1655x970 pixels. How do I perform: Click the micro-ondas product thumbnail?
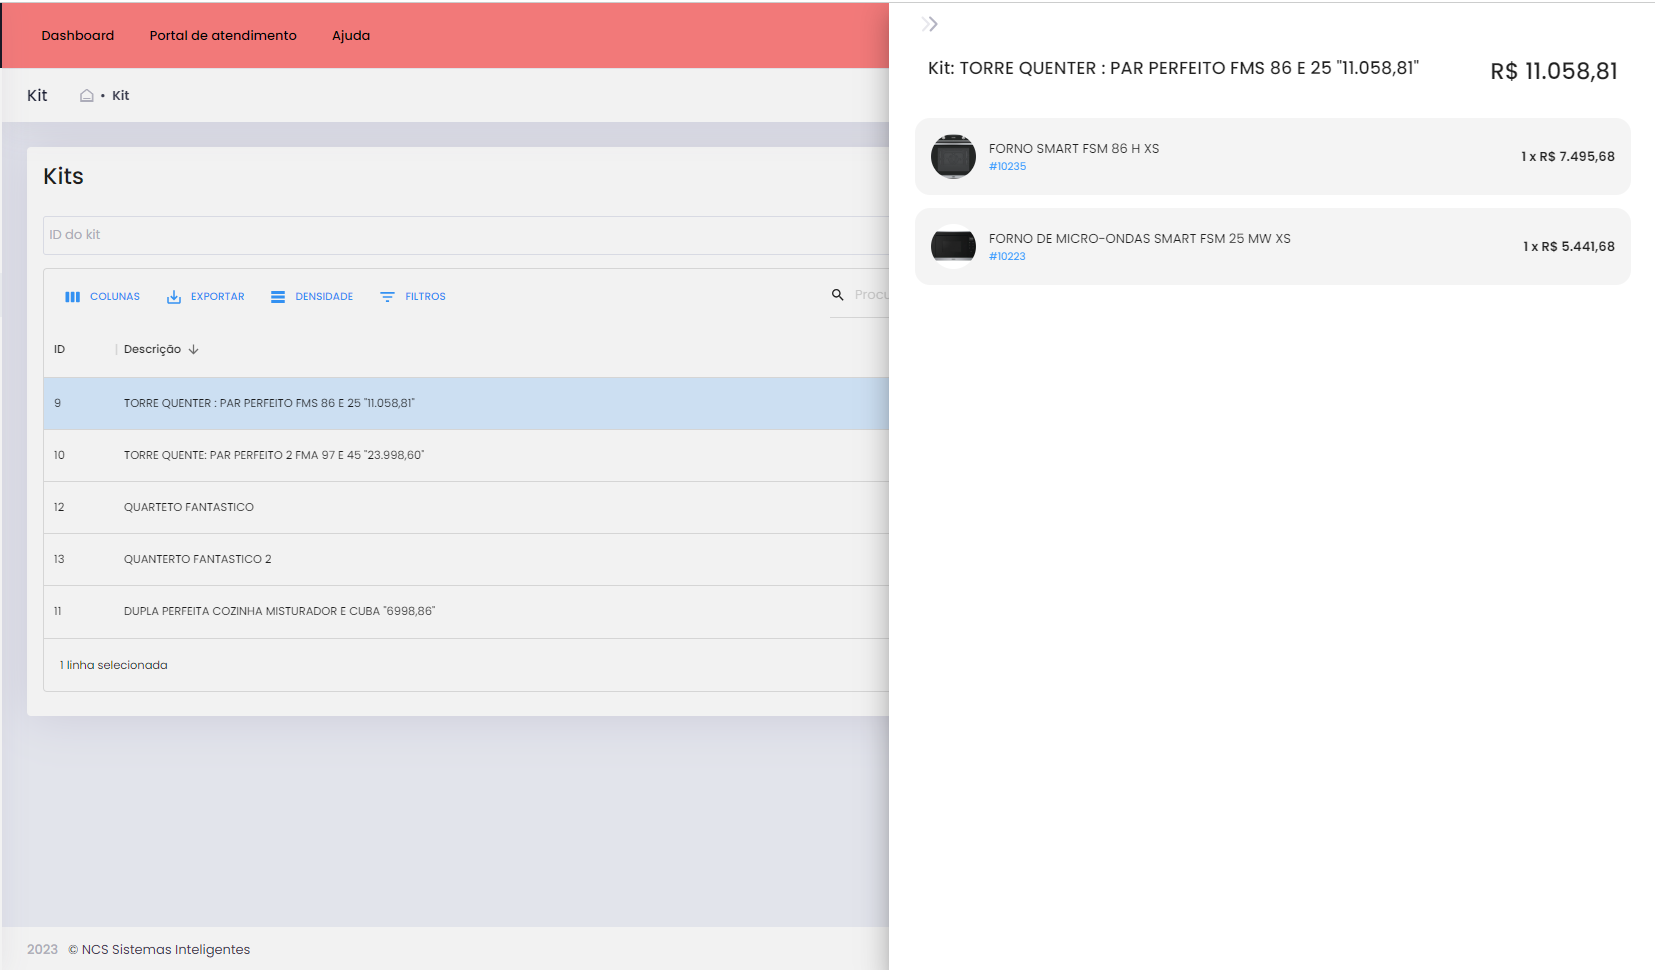[x=953, y=246]
